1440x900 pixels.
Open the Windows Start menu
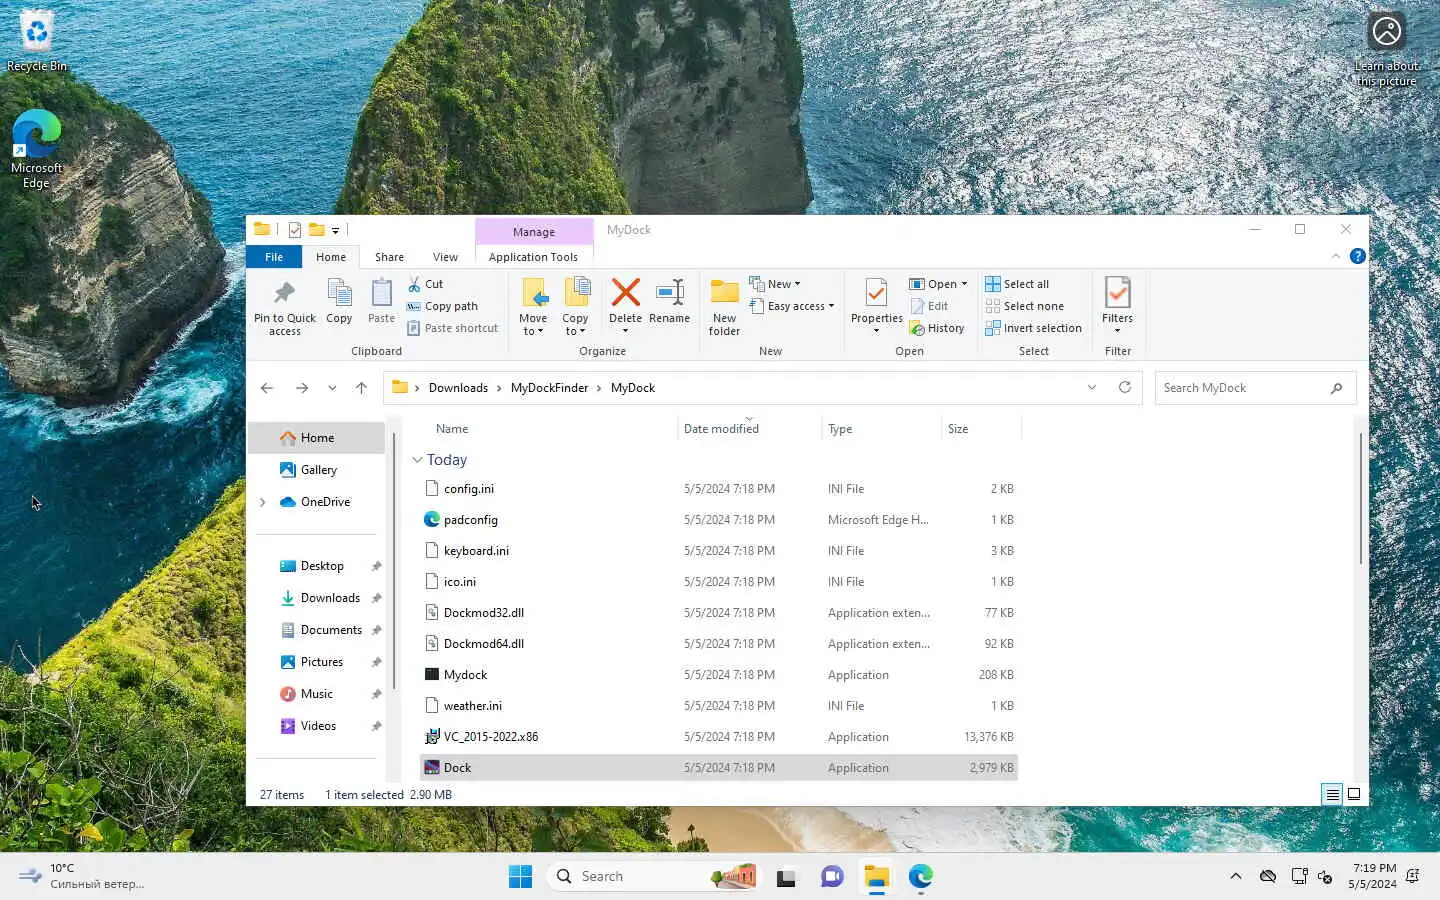(520, 876)
